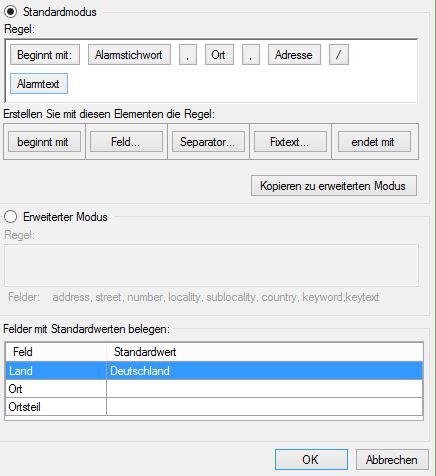Select the slash separator element in rule
Viewport: 436px width, 476px height.
tap(339, 55)
